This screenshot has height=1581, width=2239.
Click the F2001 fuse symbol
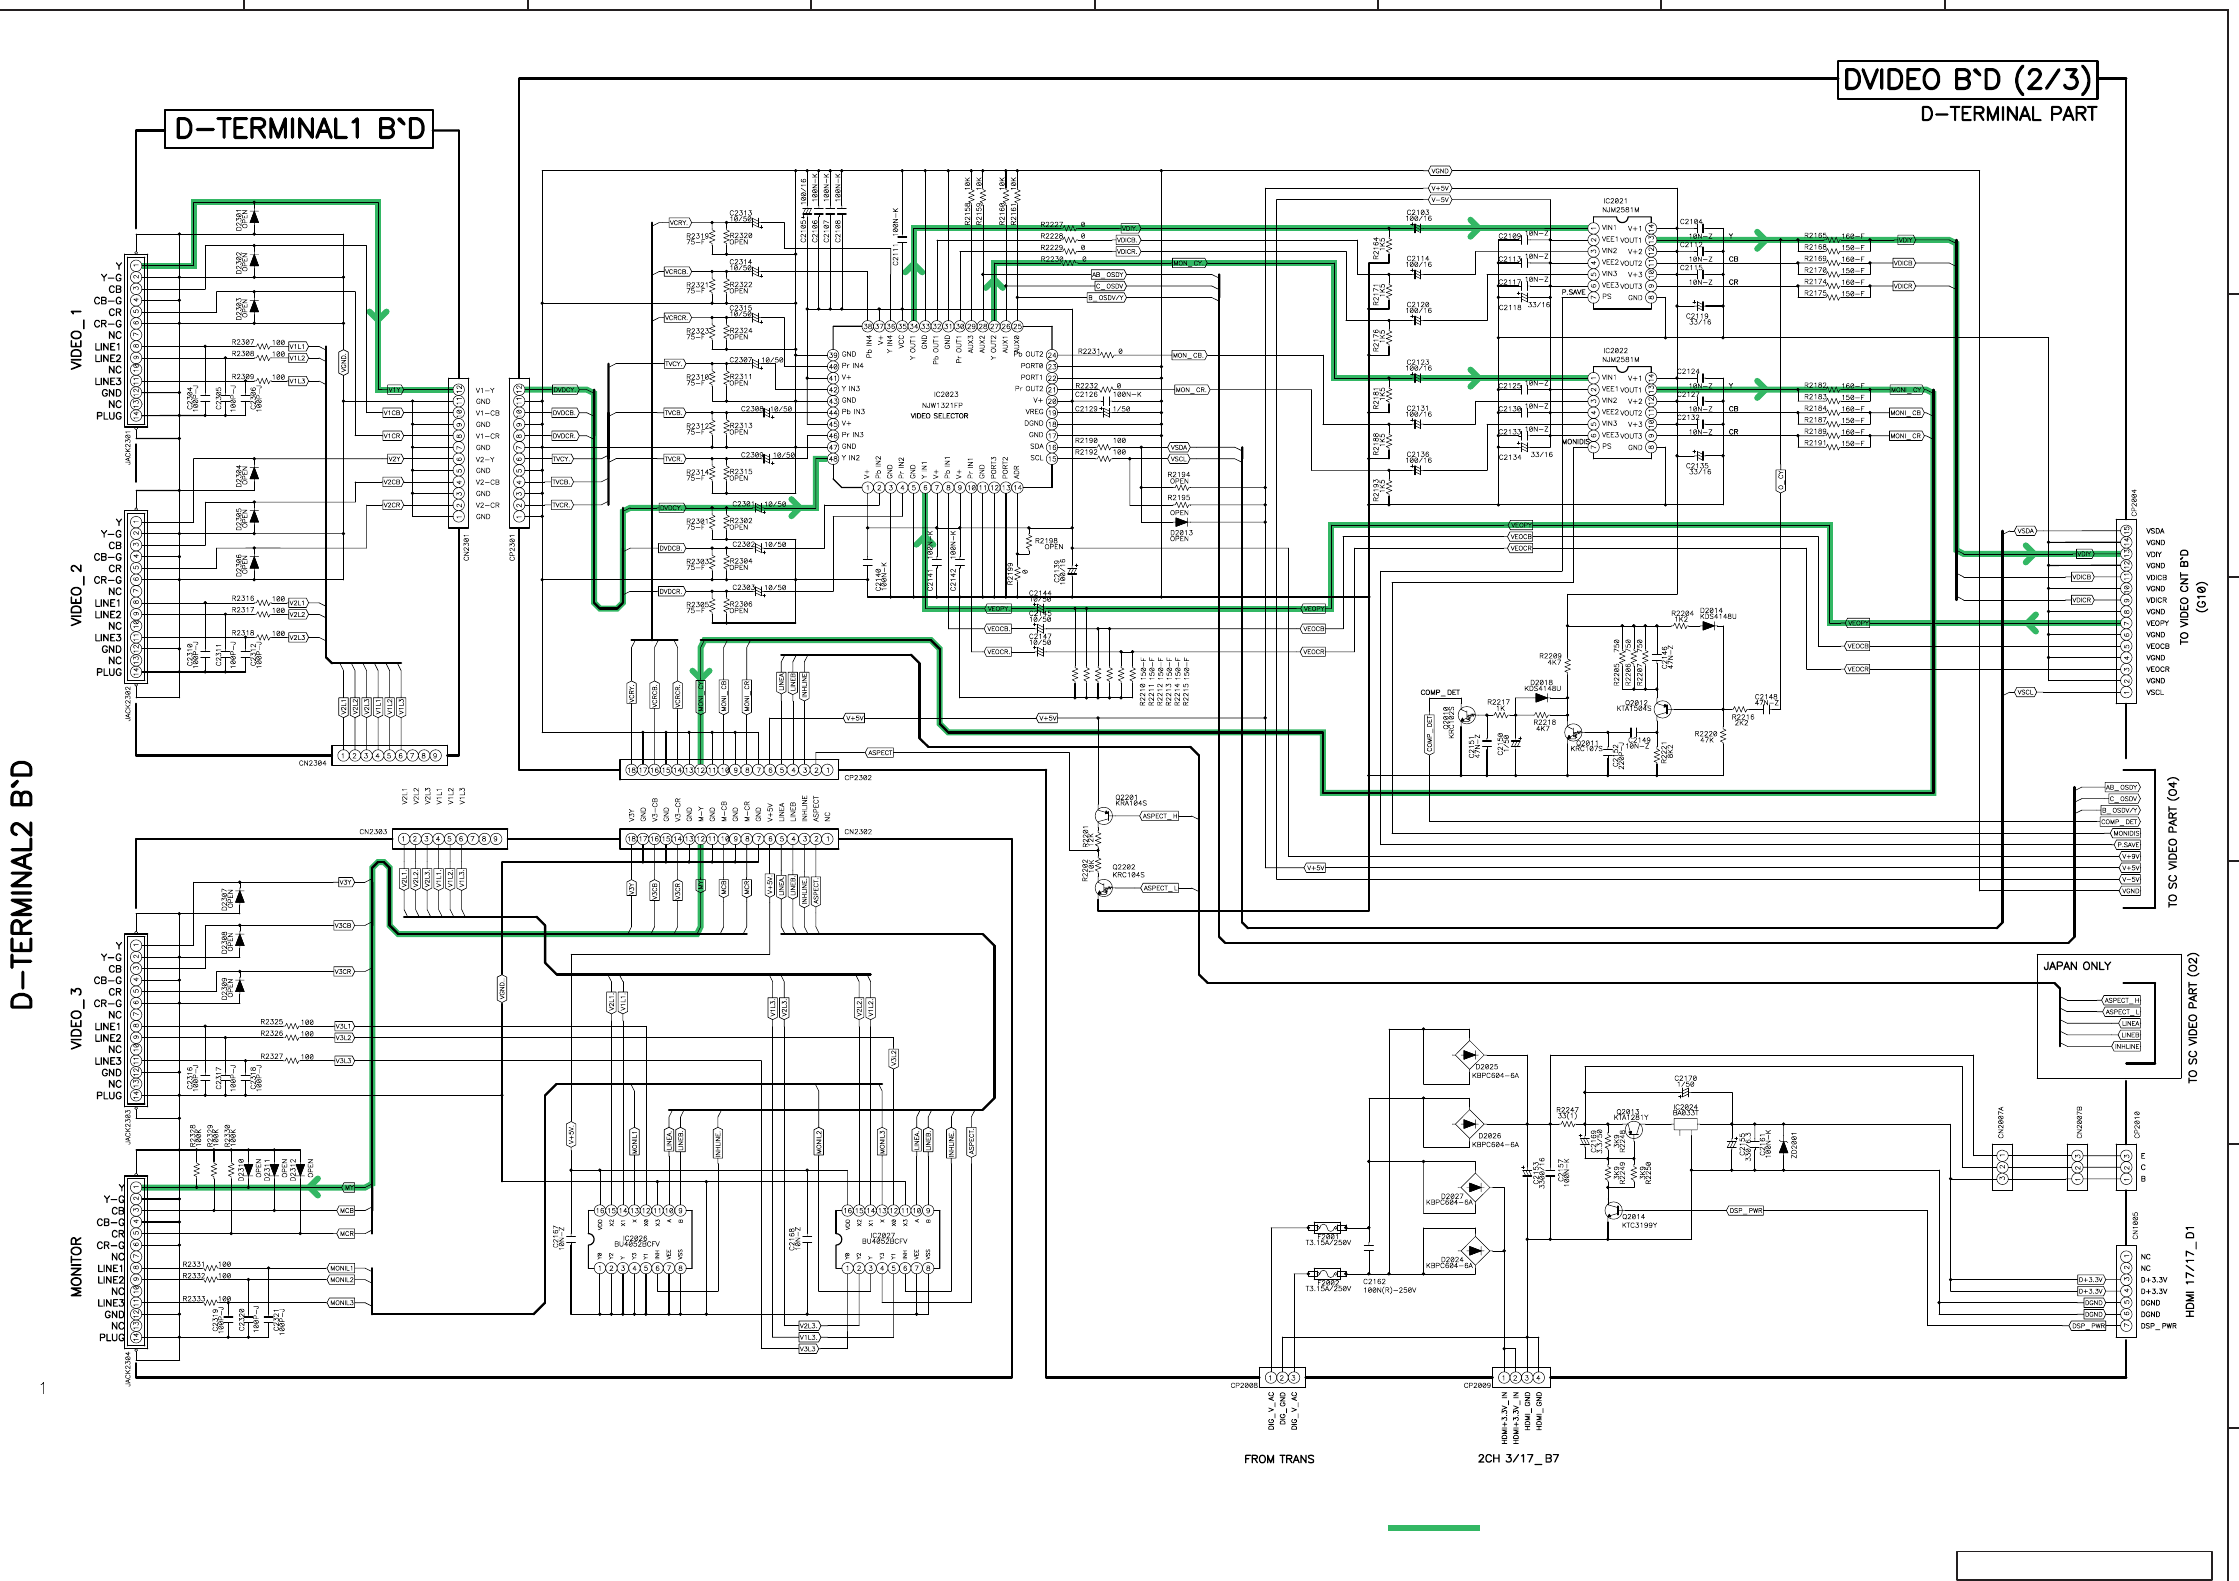pos(1327,1227)
